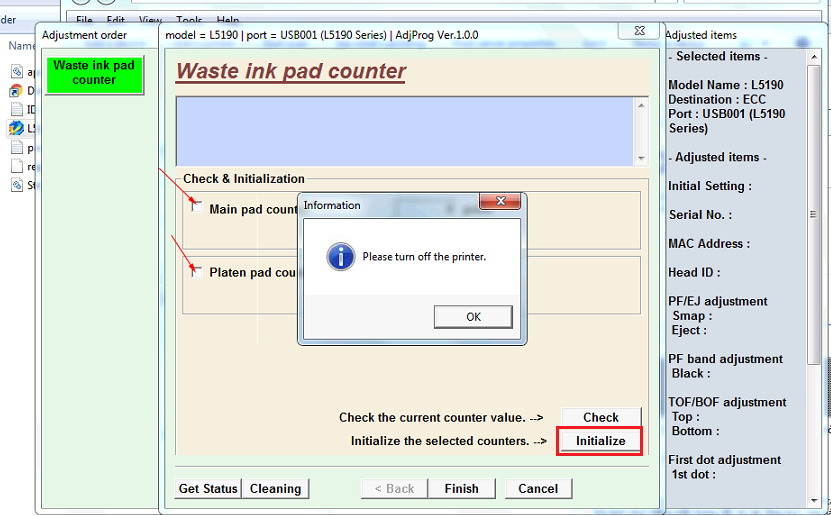Click the 'Waste ink pad counter' heading

[291, 72]
